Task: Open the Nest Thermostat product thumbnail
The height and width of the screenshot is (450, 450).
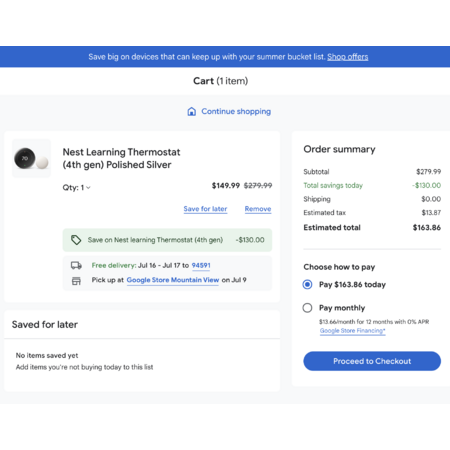Action: [x=32, y=158]
